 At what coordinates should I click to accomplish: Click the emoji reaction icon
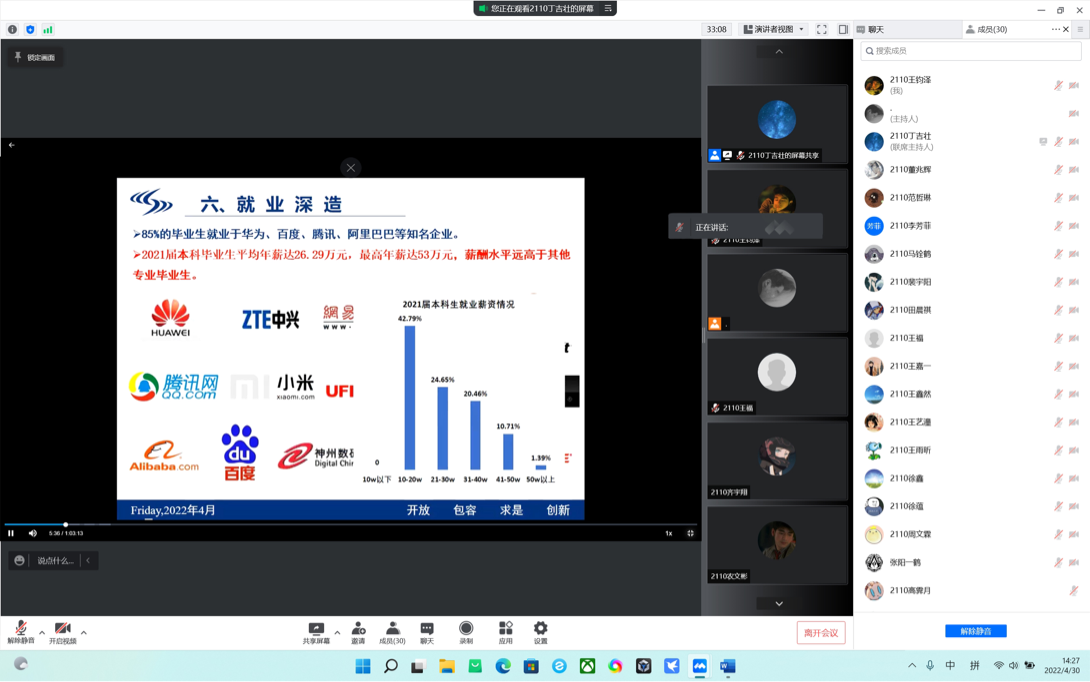19,561
